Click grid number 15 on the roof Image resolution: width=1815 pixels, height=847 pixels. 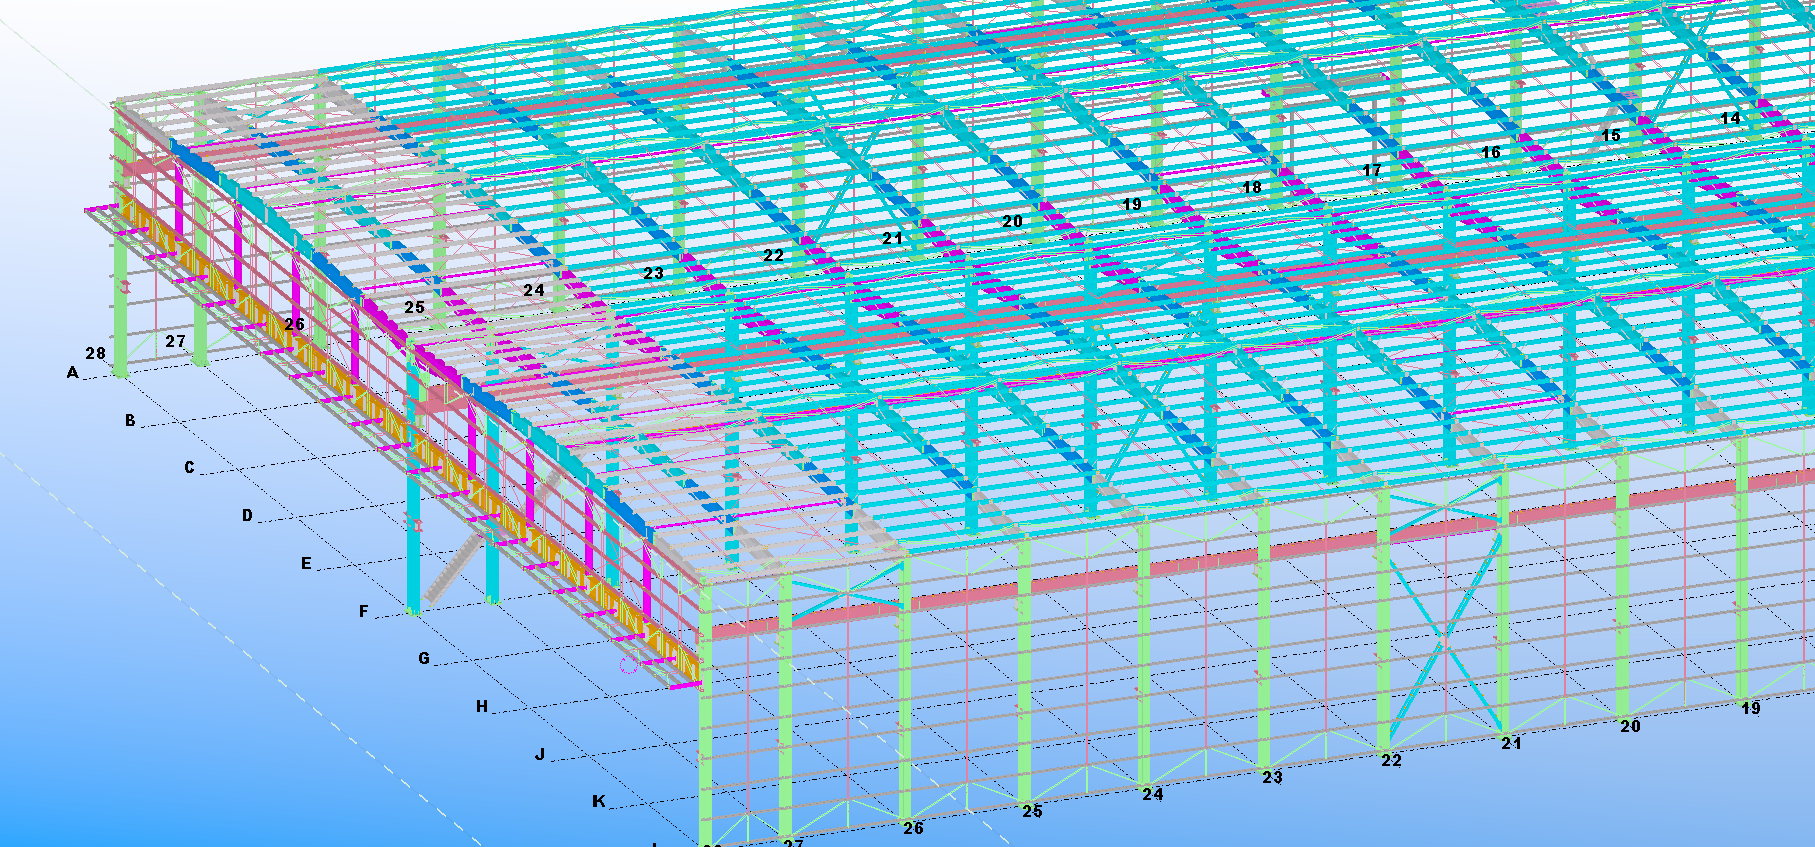1610,136
